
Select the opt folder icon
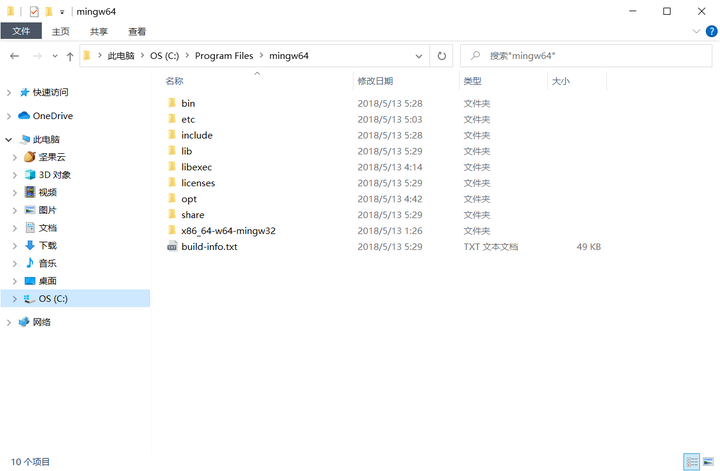click(172, 198)
